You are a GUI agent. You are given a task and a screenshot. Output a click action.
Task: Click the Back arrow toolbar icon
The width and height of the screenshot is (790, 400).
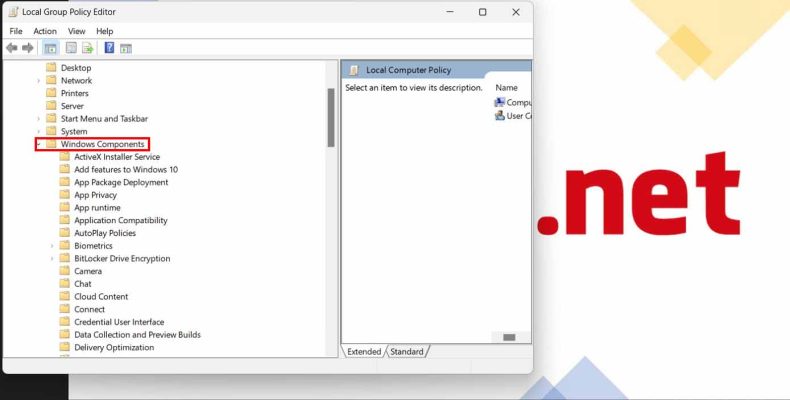click(12, 48)
